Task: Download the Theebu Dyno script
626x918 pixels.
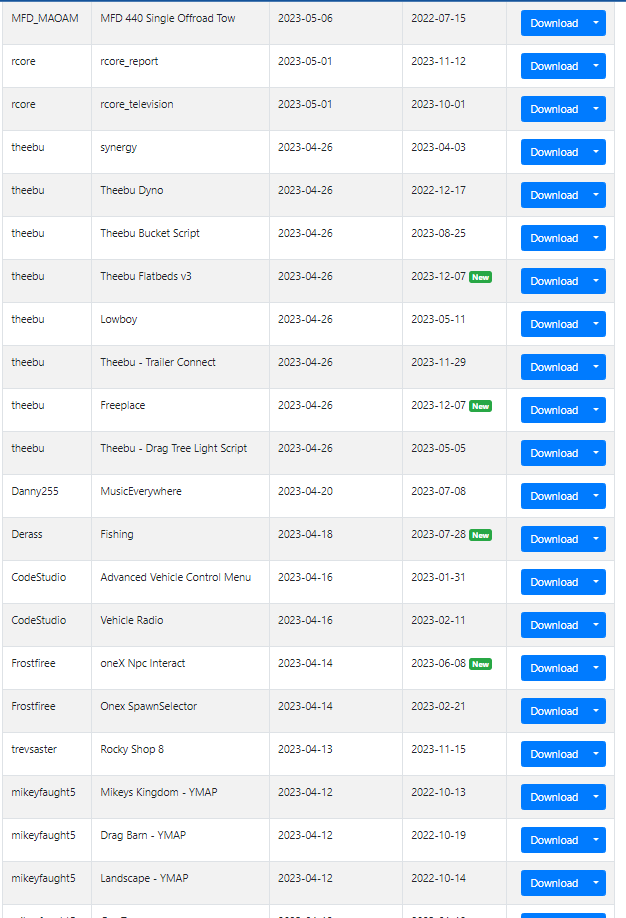Action: point(554,195)
